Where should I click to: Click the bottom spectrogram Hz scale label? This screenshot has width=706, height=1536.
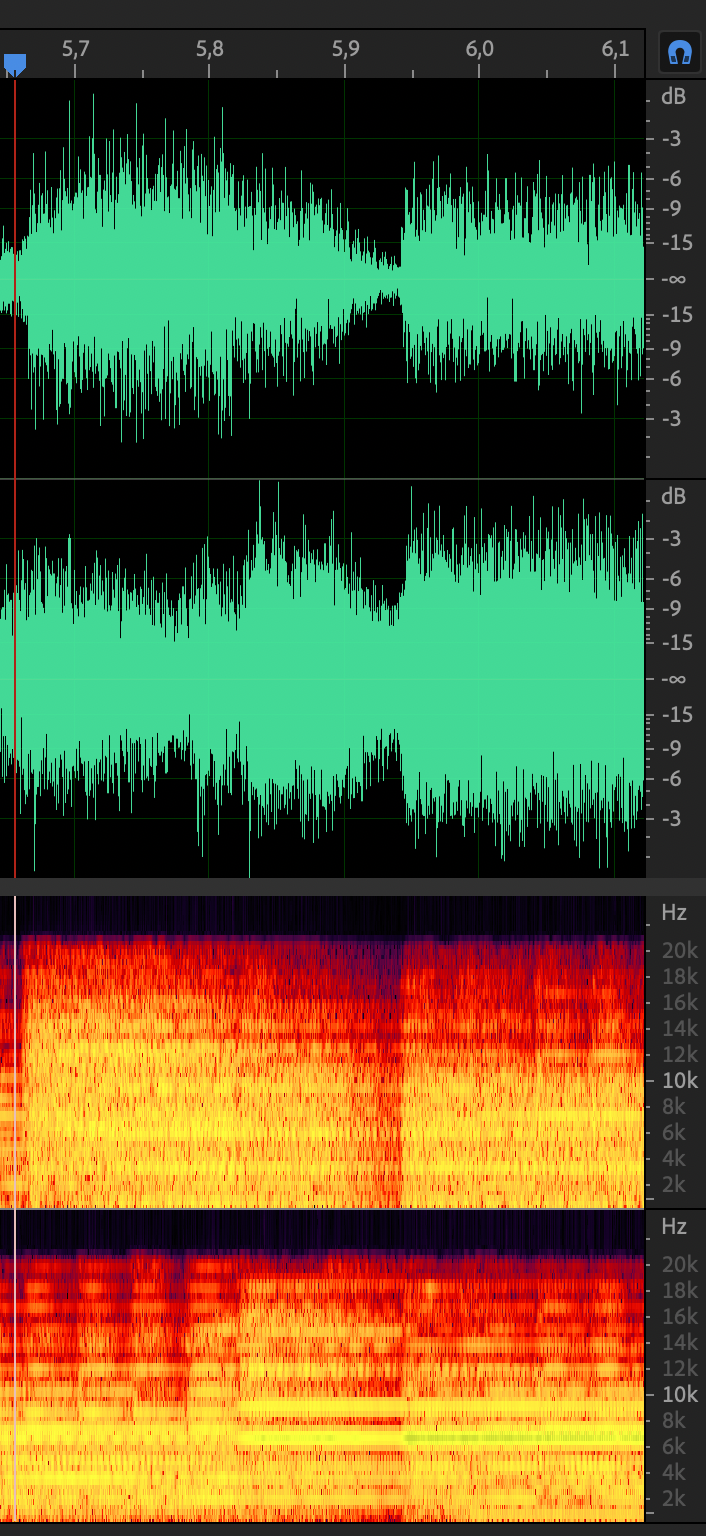point(674,1226)
